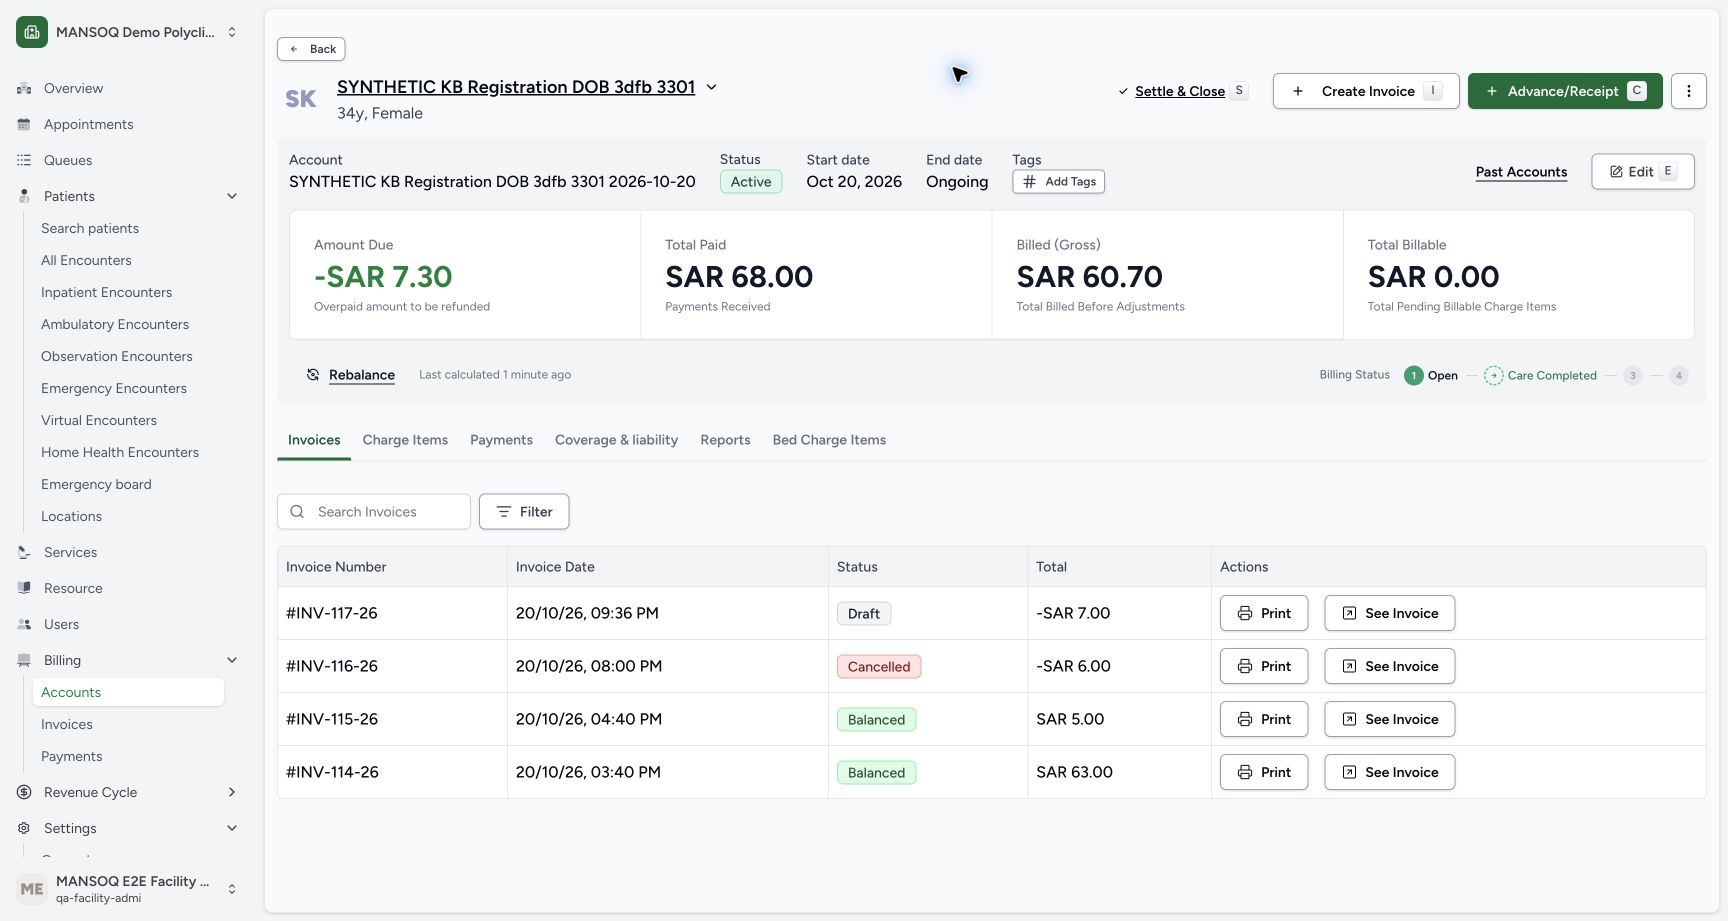The height and width of the screenshot is (921, 1728).
Task: Open the user account switcher at bottom
Action: point(232,889)
